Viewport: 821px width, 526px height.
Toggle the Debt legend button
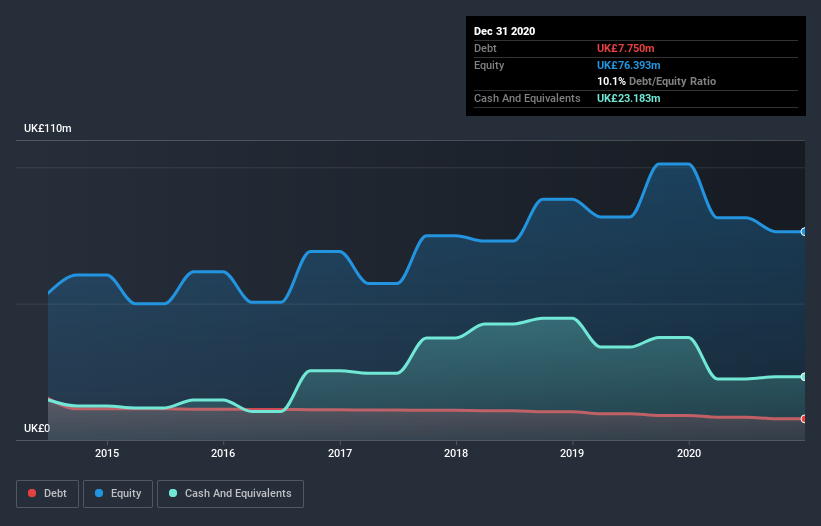pyautogui.click(x=47, y=494)
